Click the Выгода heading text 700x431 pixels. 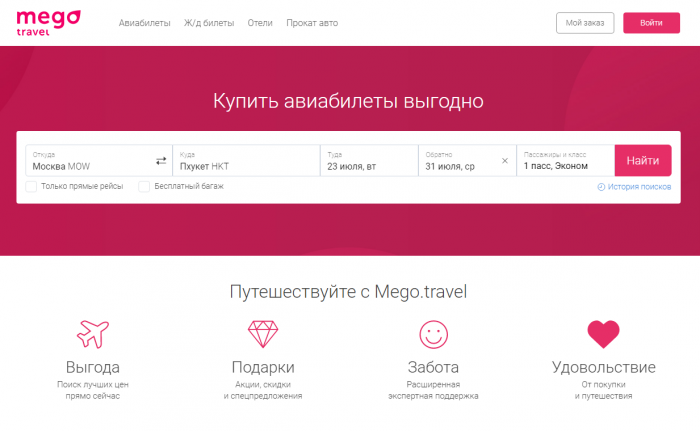(93, 367)
